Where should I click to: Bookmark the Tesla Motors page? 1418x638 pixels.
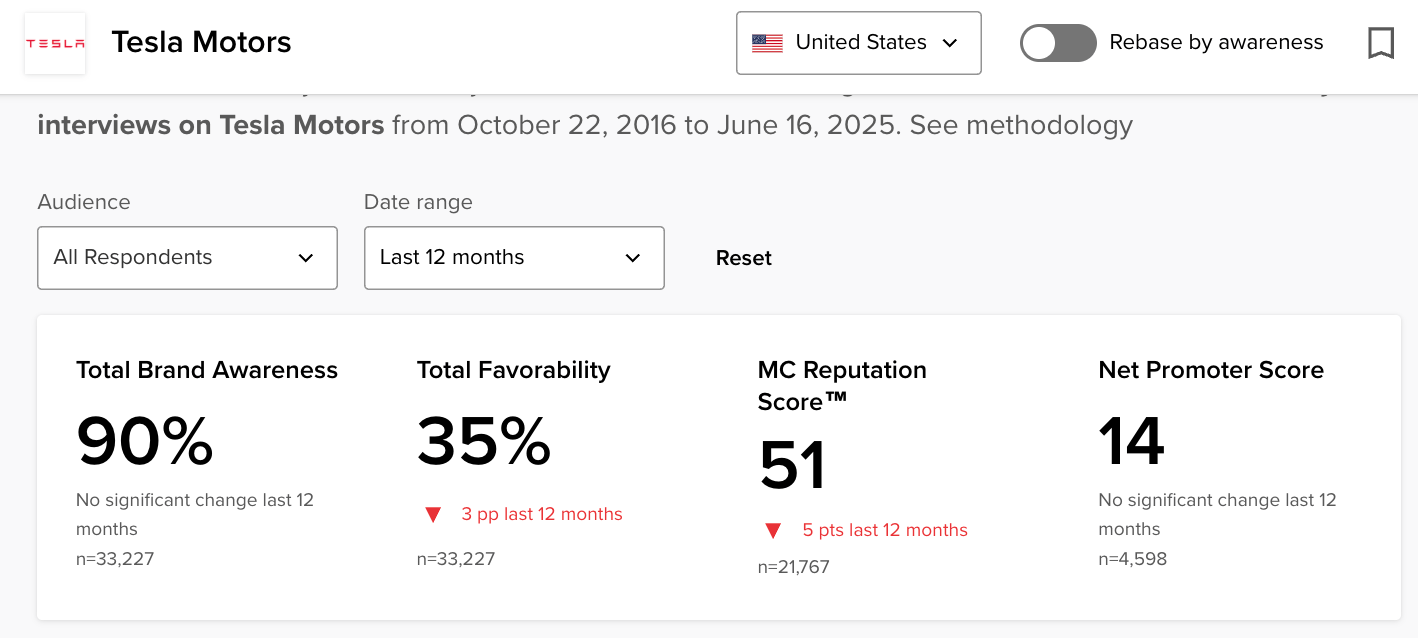pos(1380,43)
